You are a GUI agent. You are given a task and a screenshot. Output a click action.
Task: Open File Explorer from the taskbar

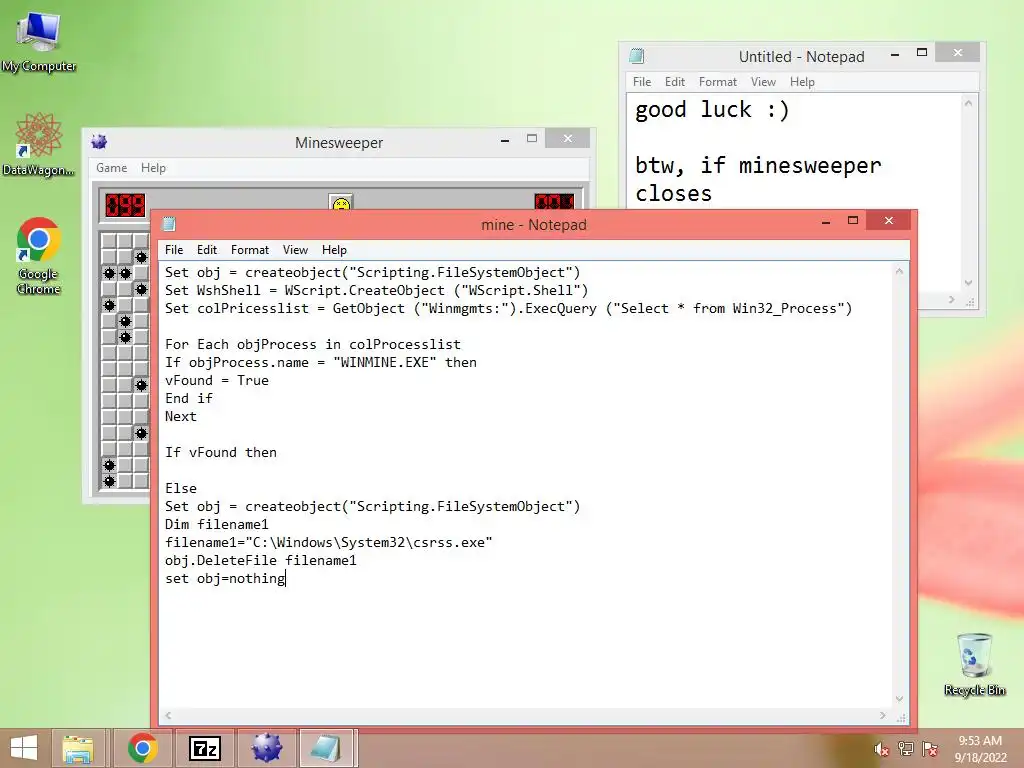(78, 748)
